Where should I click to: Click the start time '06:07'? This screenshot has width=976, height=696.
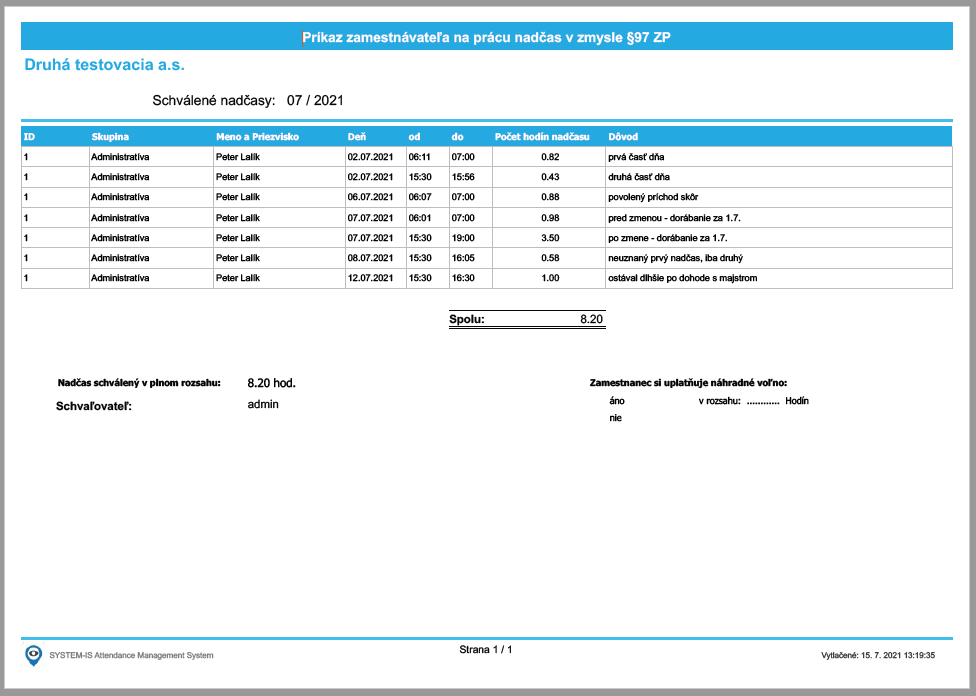coord(420,197)
